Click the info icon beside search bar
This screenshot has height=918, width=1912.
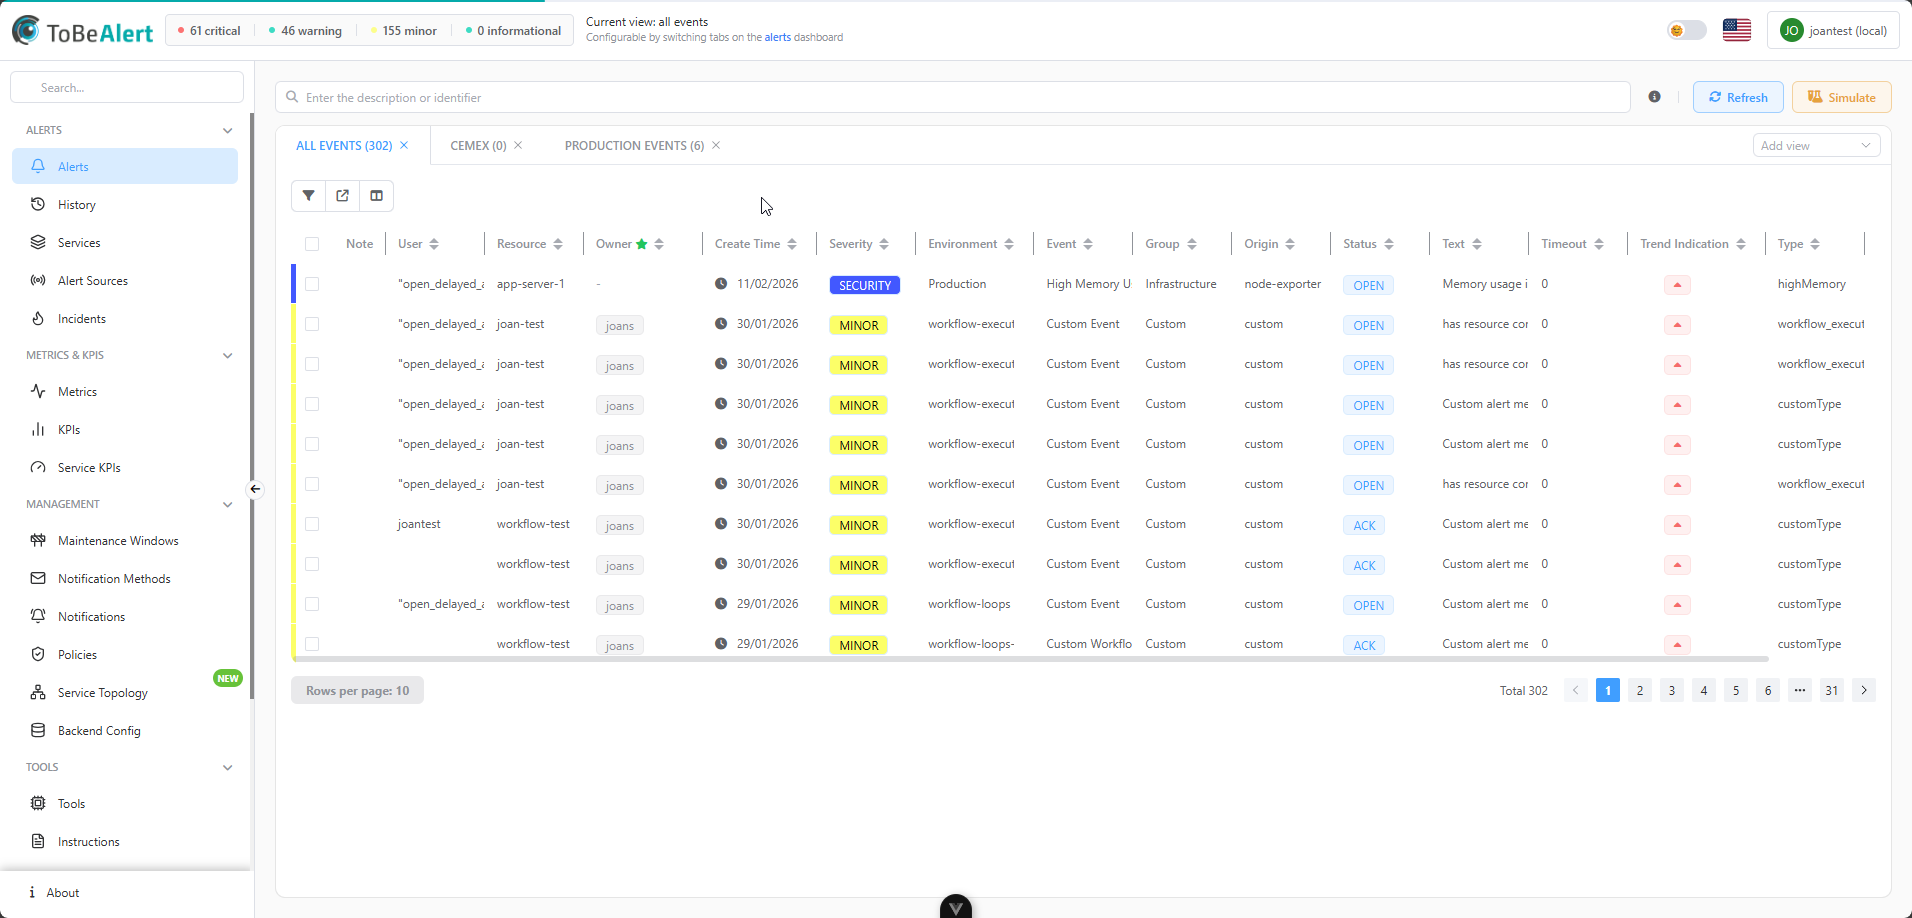[x=1654, y=97]
